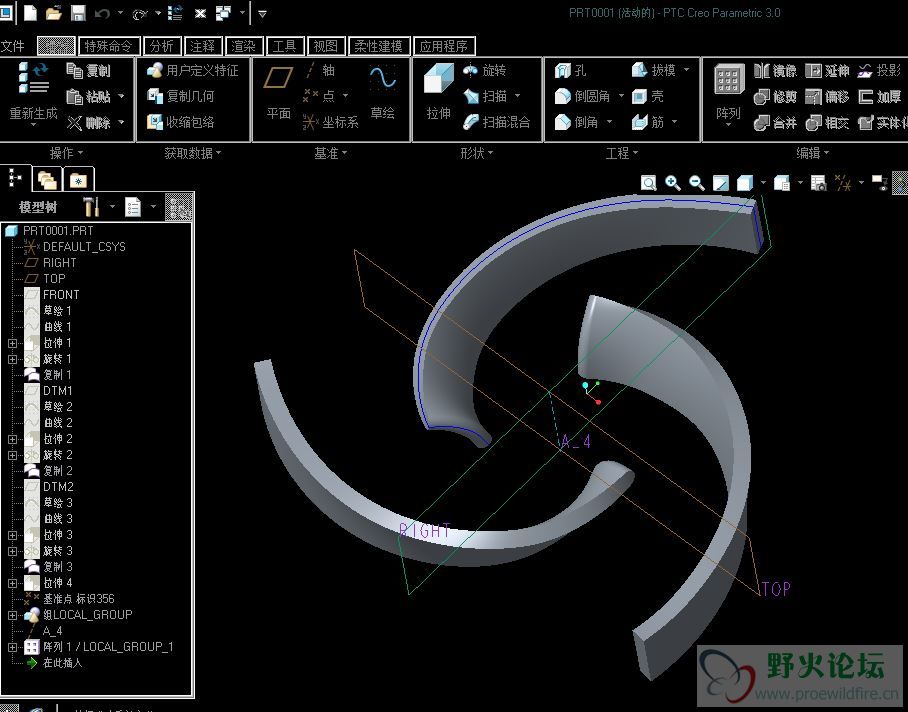The height and width of the screenshot is (712, 908).
Task: Open the 文件 (File) menu
Action: click(13, 46)
